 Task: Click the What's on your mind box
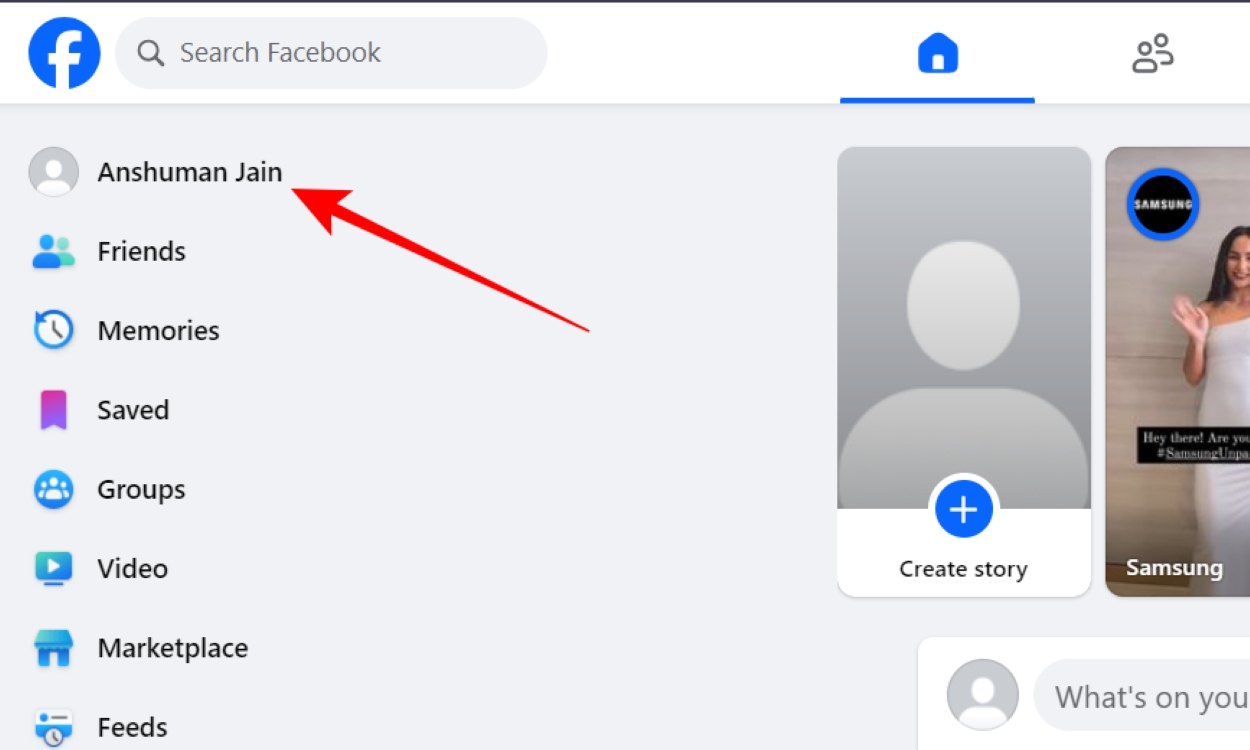coord(1142,695)
